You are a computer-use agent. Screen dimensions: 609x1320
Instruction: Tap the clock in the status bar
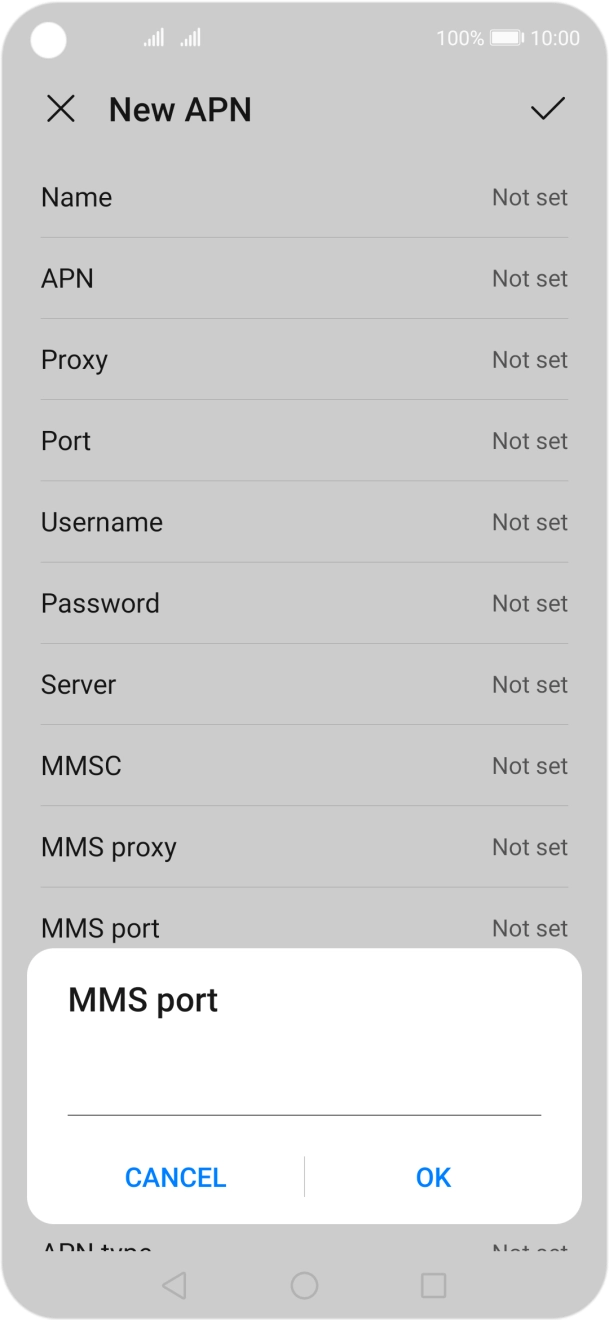click(556, 38)
